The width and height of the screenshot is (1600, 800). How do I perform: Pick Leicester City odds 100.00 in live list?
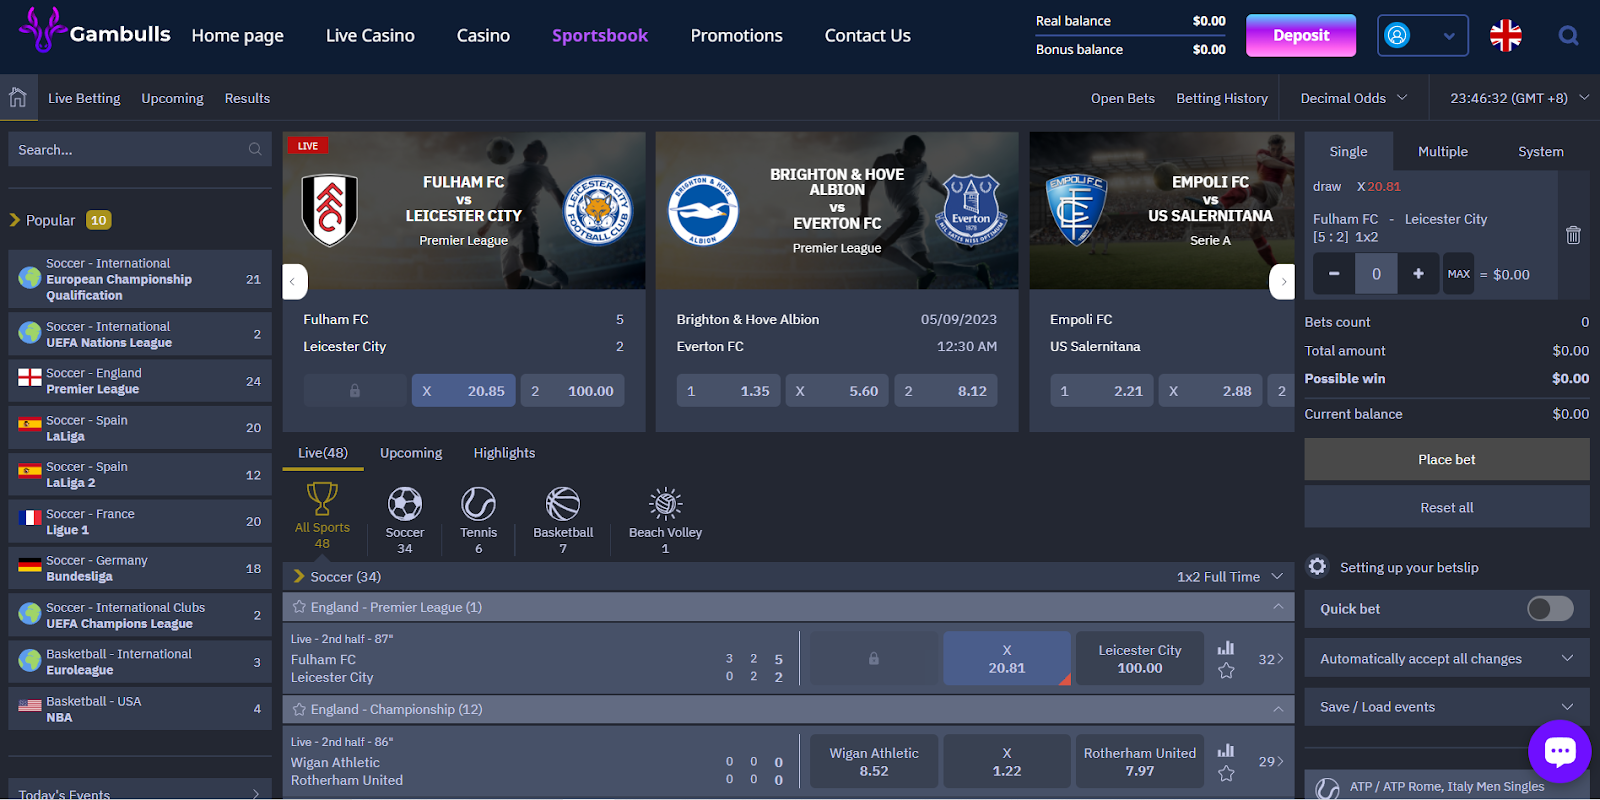(1140, 658)
